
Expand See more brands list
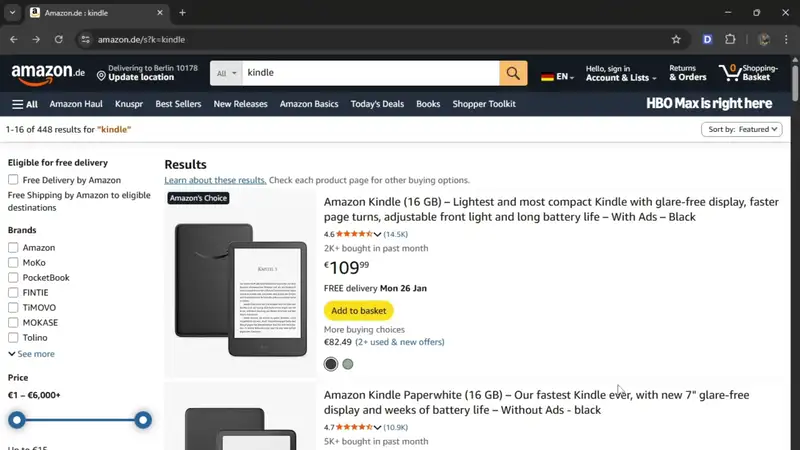pyautogui.click(x=32, y=354)
